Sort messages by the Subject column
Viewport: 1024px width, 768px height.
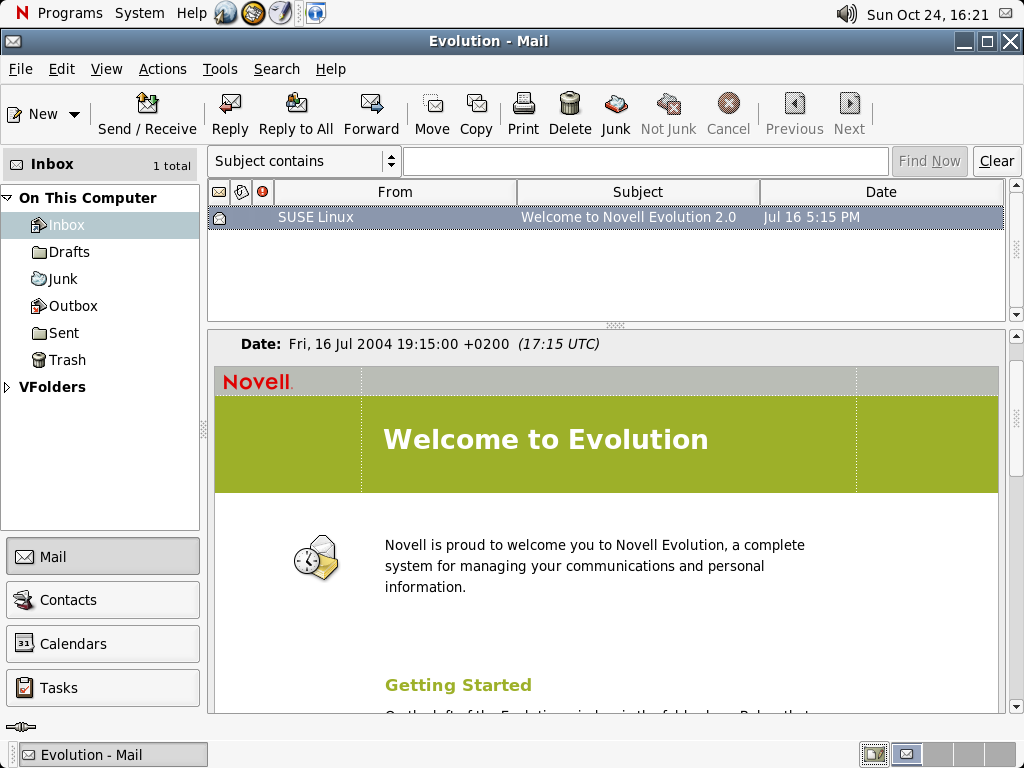coord(638,192)
